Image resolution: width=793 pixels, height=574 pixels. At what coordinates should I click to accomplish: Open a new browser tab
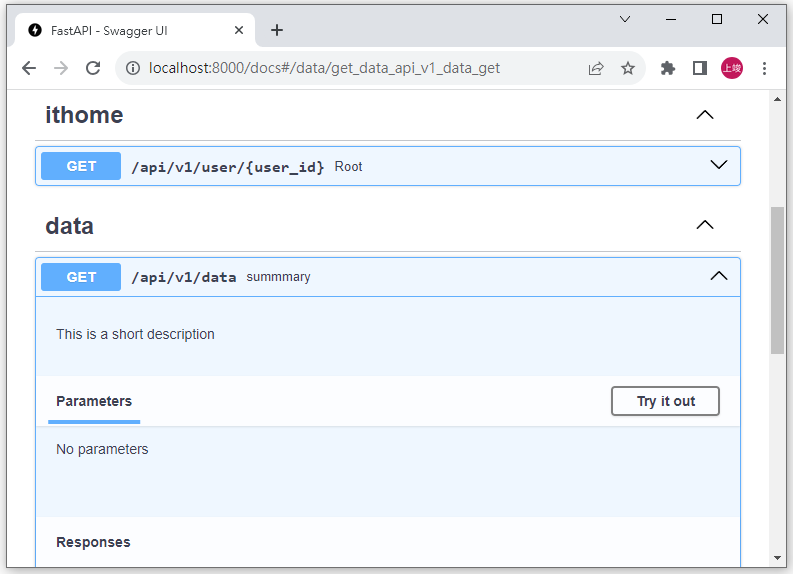(x=277, y=30)
